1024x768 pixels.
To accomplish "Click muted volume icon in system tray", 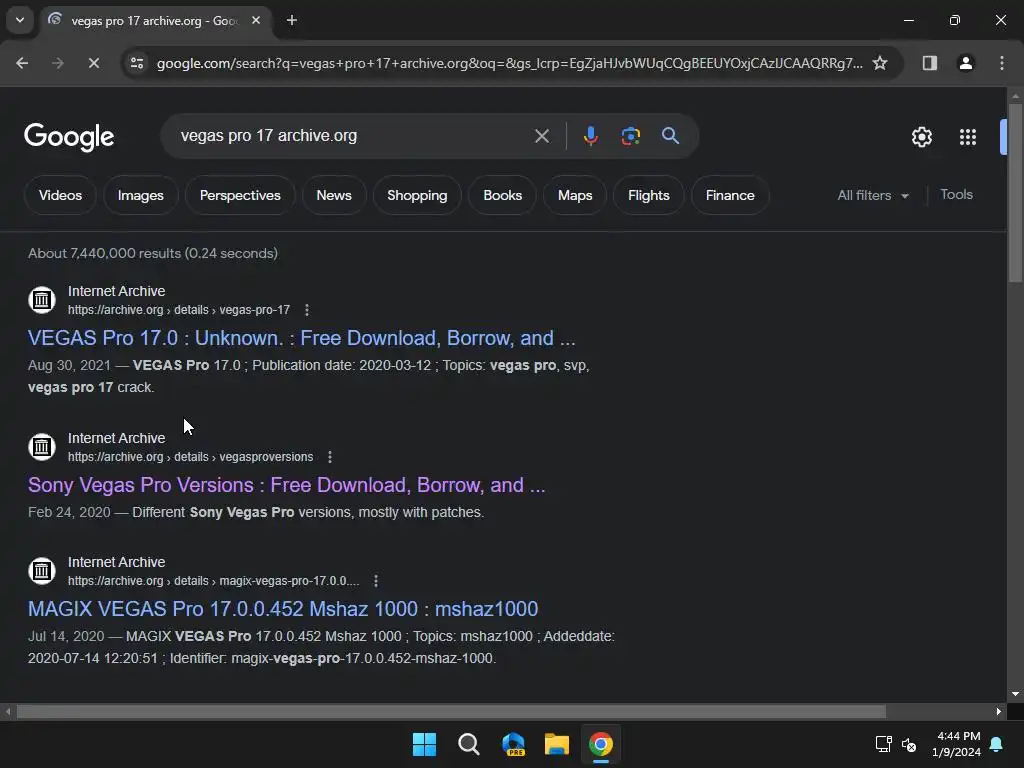I will pyautogui.click(x=908, y=744).
